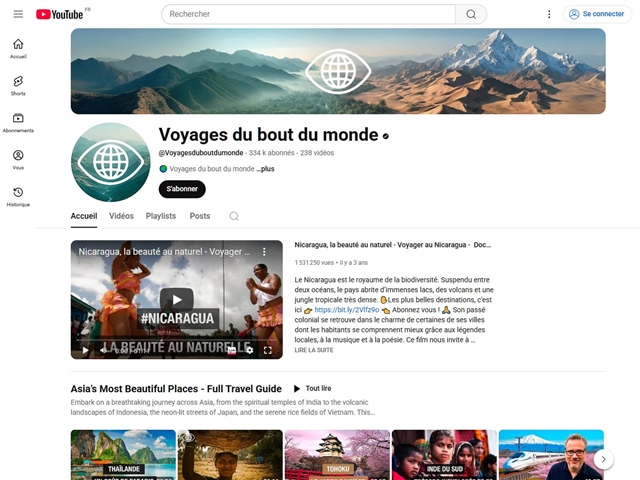Open the Tohoku video thumbnail
The width and height of the screenshot is (640, 480).
[x=337, y=455]
